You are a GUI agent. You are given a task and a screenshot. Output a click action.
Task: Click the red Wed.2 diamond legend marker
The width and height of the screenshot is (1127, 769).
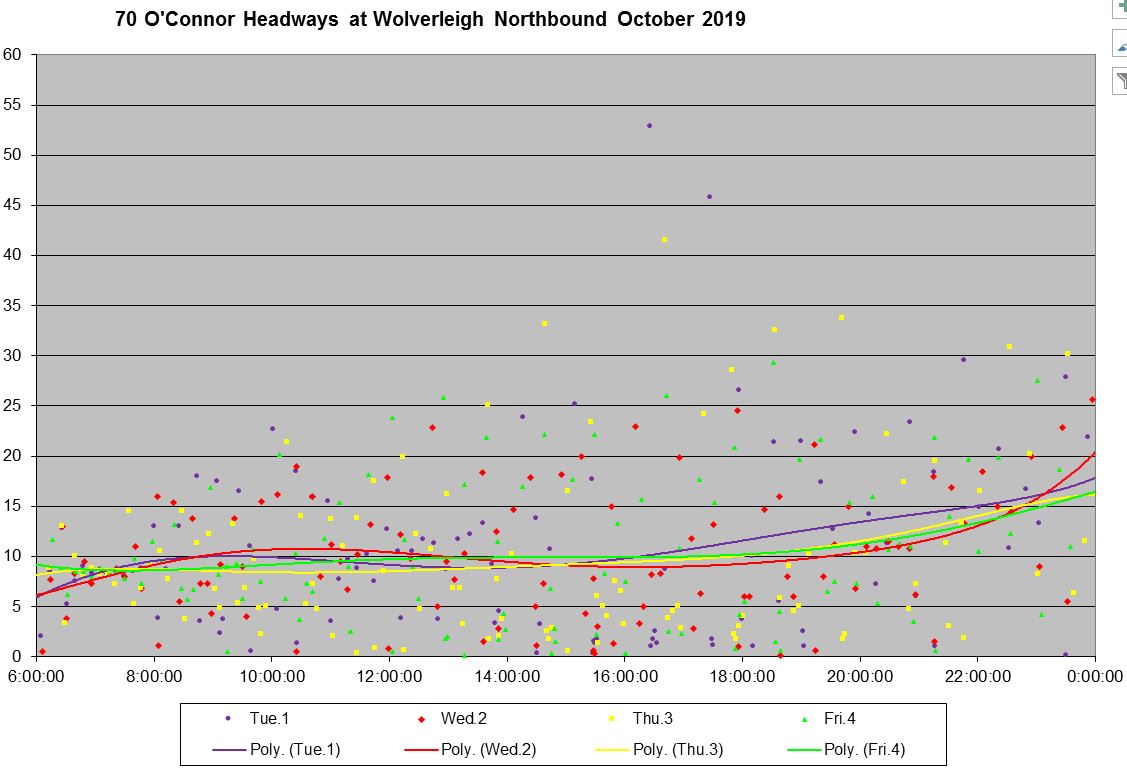(x=421, y=718)
